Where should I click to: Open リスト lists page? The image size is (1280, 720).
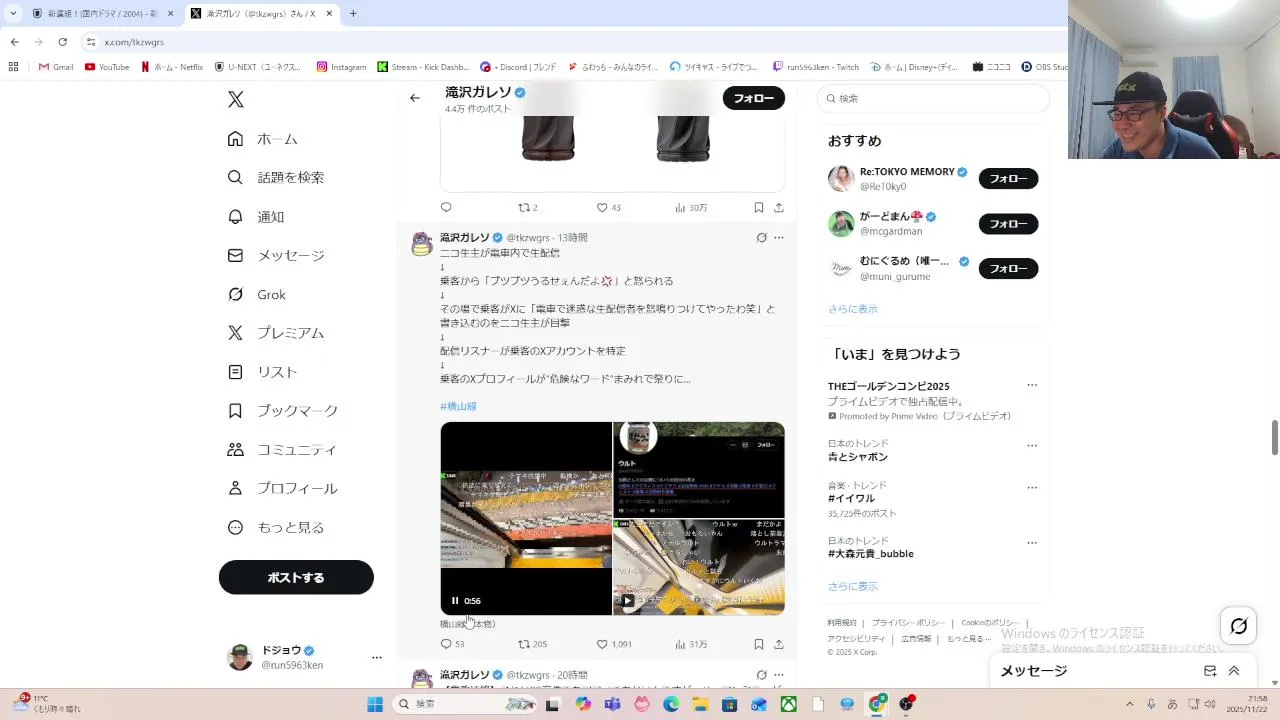[x=262, y=372]
